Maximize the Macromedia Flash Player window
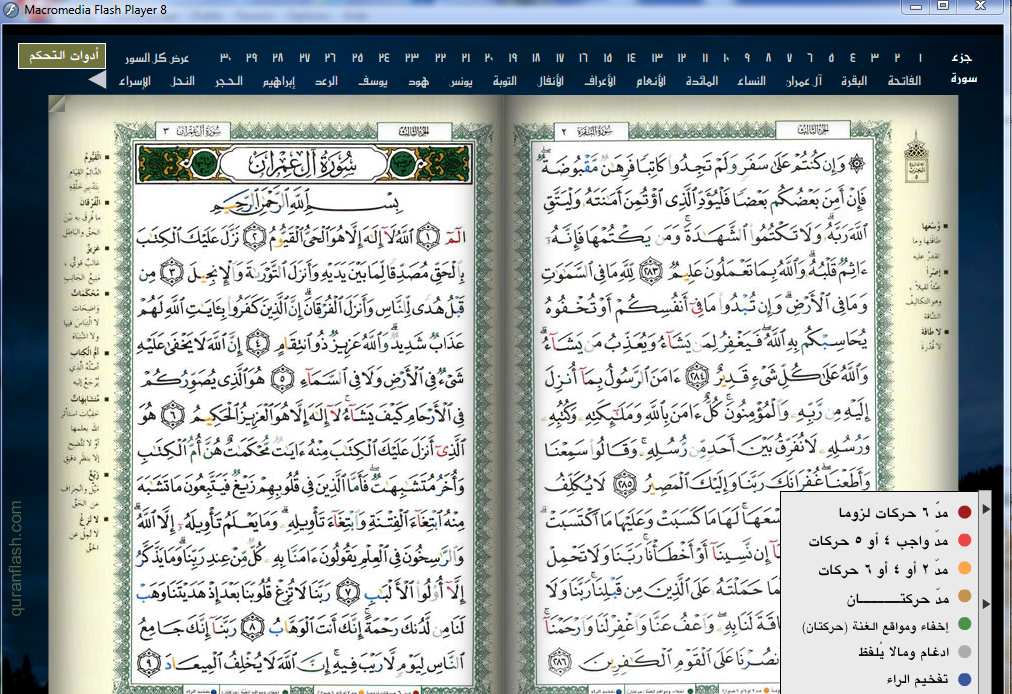Image resolution: width=1012 pixels, height=694 pixels. point(943,6)
